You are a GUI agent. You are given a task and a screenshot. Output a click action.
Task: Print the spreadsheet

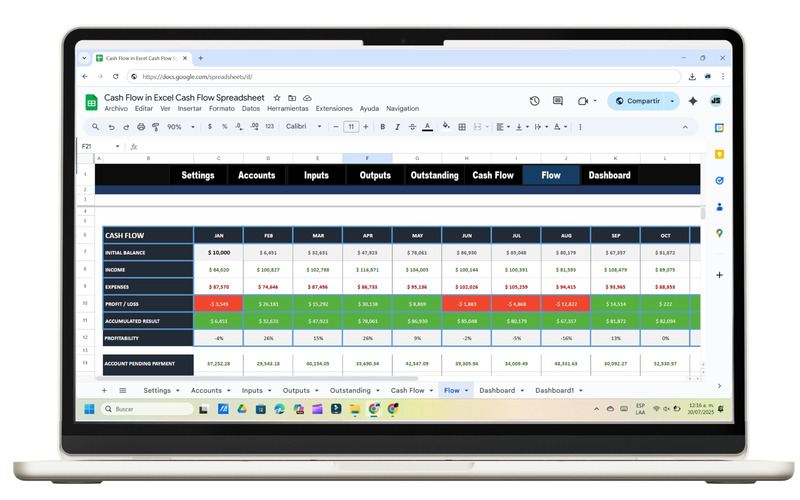point(141,127)
